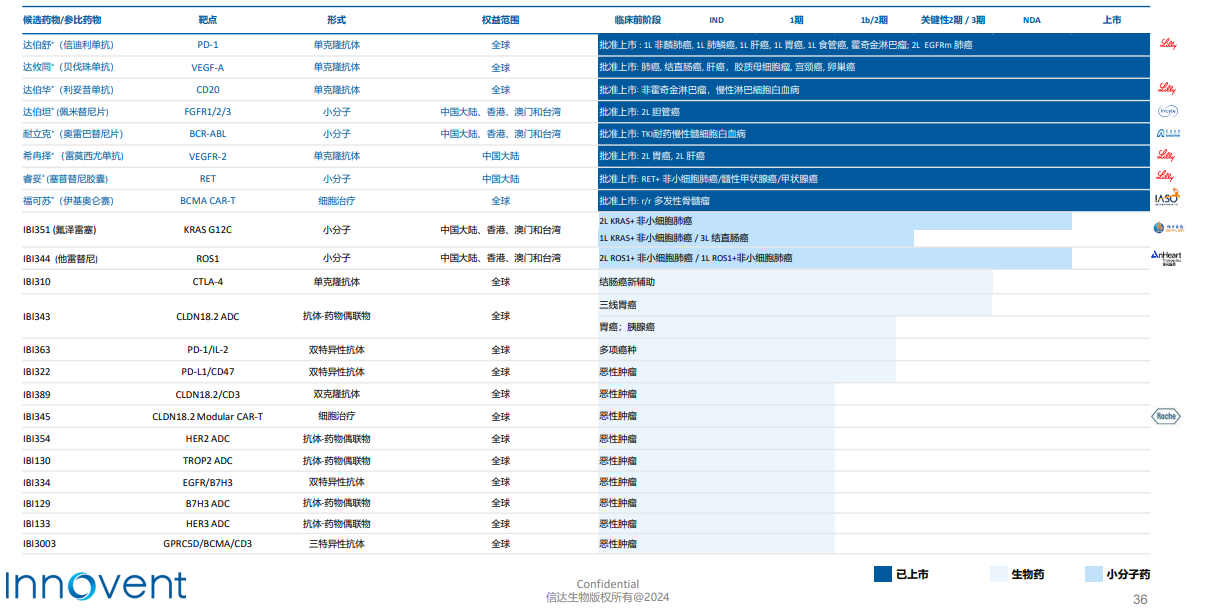Click the IBI310 row label

[36, 282]
